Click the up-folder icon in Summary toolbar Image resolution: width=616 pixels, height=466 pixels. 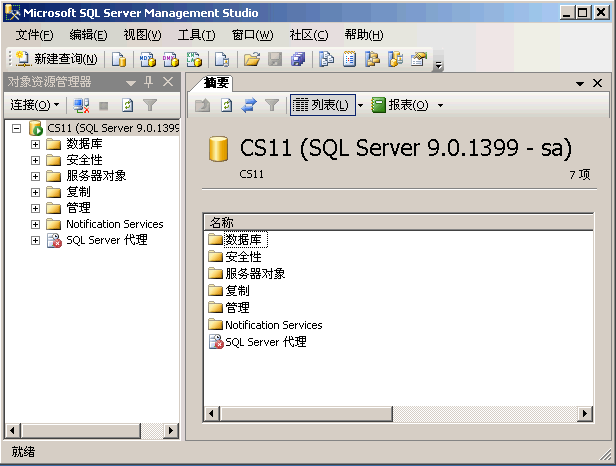[203, 105]
